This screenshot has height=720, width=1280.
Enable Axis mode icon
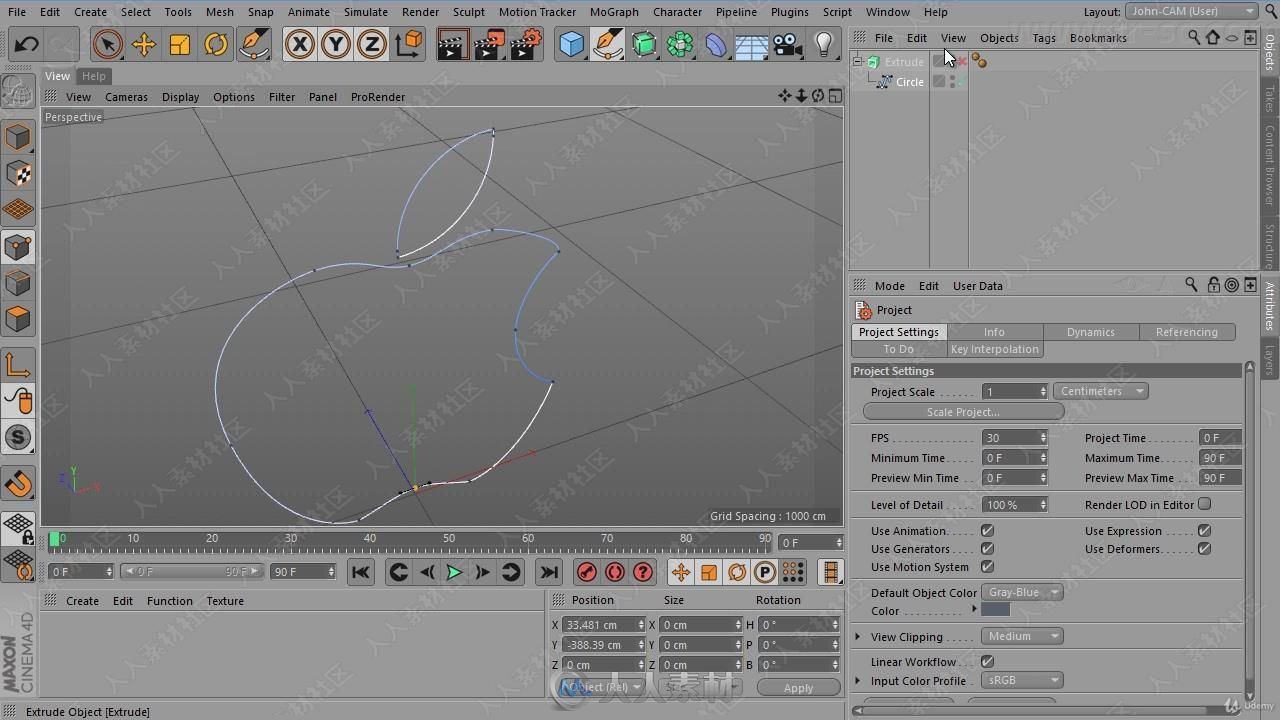[18, 365]
